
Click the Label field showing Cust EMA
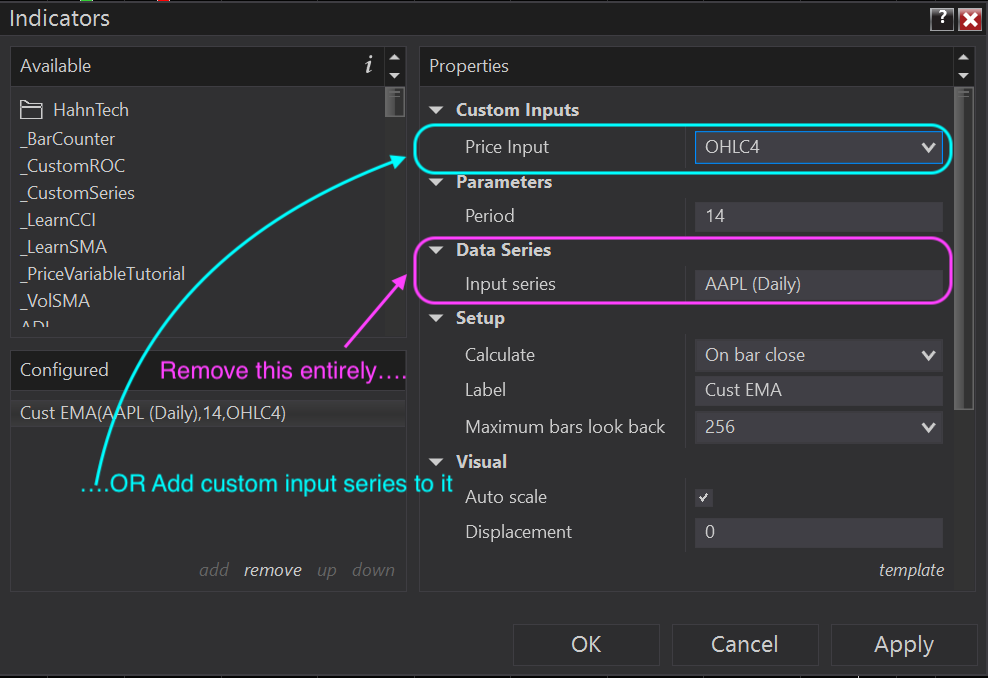[819, 390]
